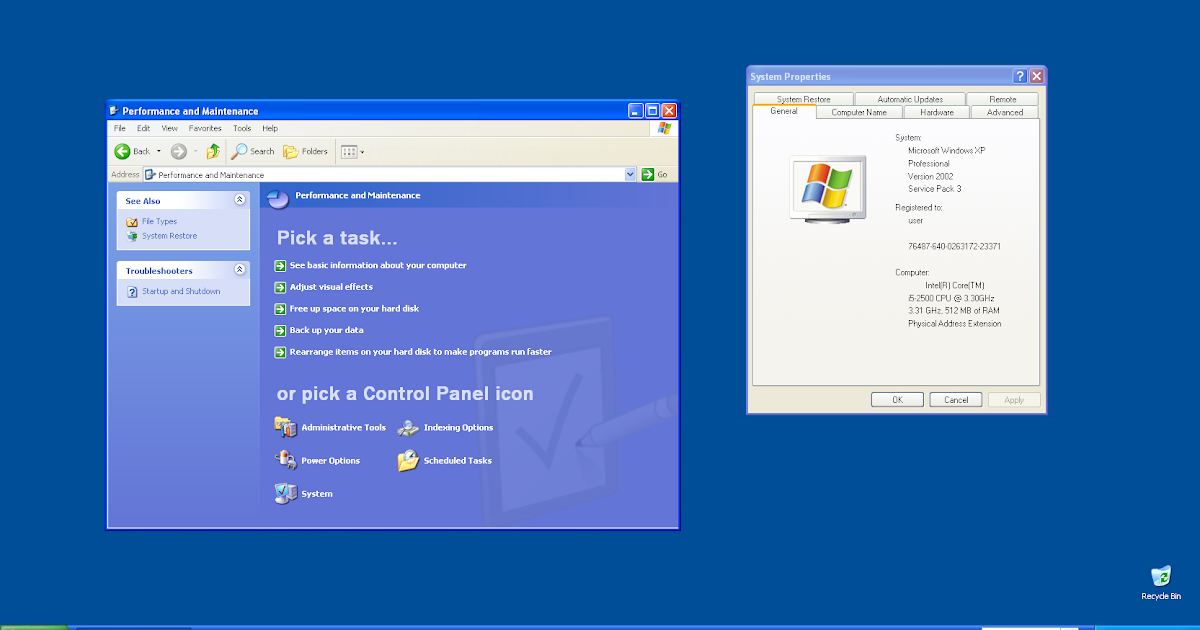The height and width of the screenshot is (630, 1200).
Task: Open Indexing Options icon
Action: (x=408, y=427)
